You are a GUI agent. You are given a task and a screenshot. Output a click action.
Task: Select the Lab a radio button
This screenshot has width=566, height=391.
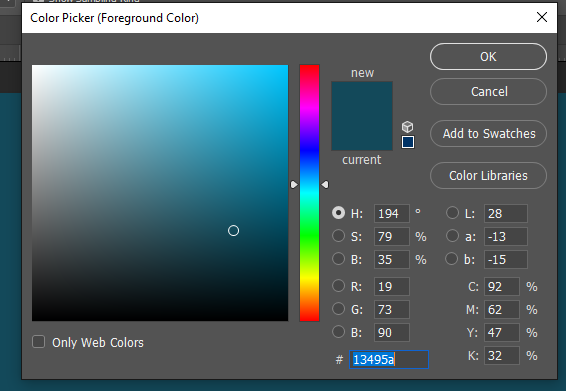pyautogui.click(x=452, y=236)
